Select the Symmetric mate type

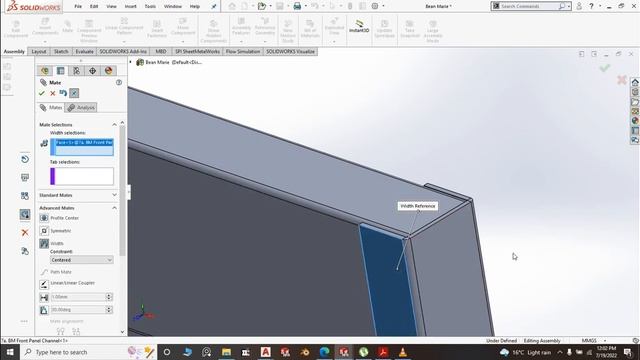tap(56, 231)
